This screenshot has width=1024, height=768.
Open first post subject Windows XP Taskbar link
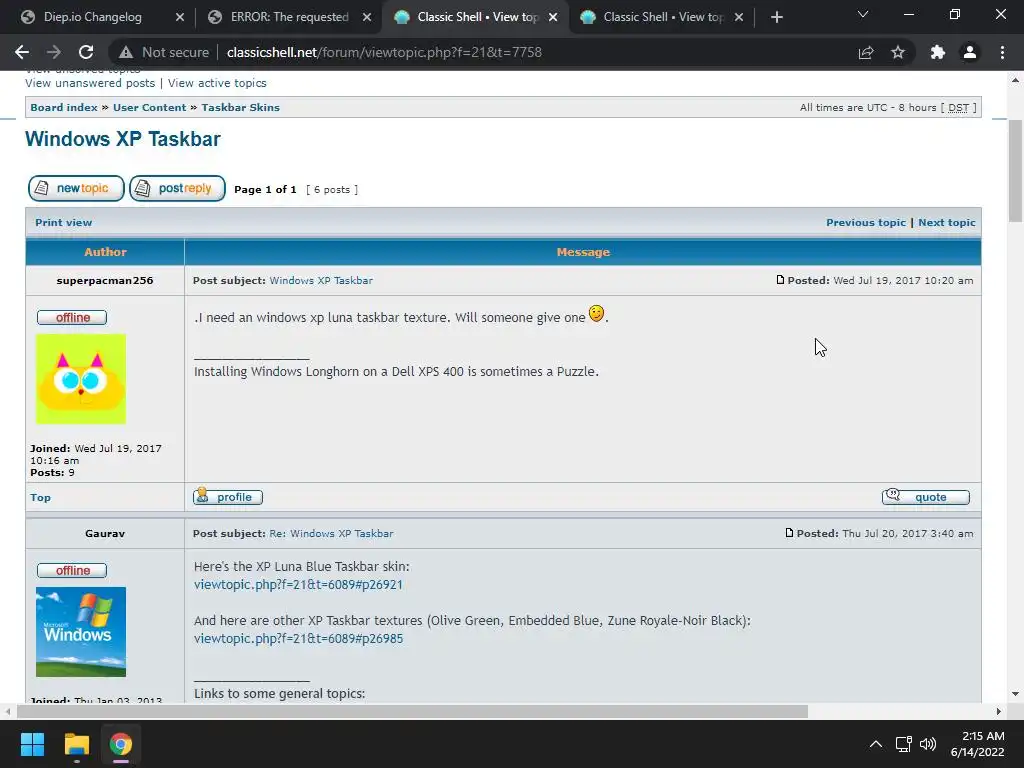pyautogui.click(x=321, y=280)
